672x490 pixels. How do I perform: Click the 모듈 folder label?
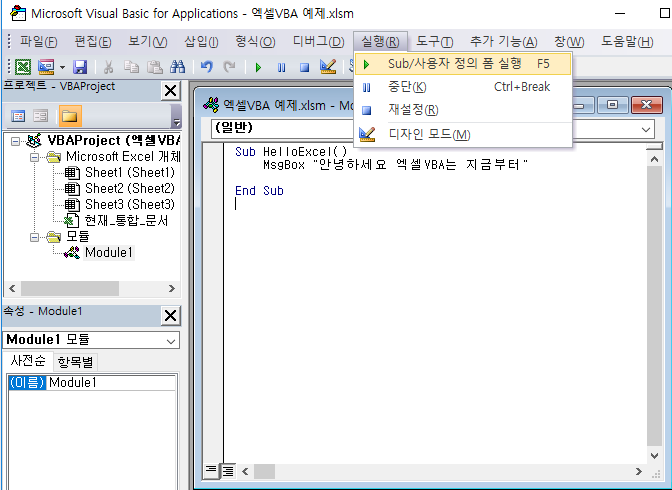78,236
